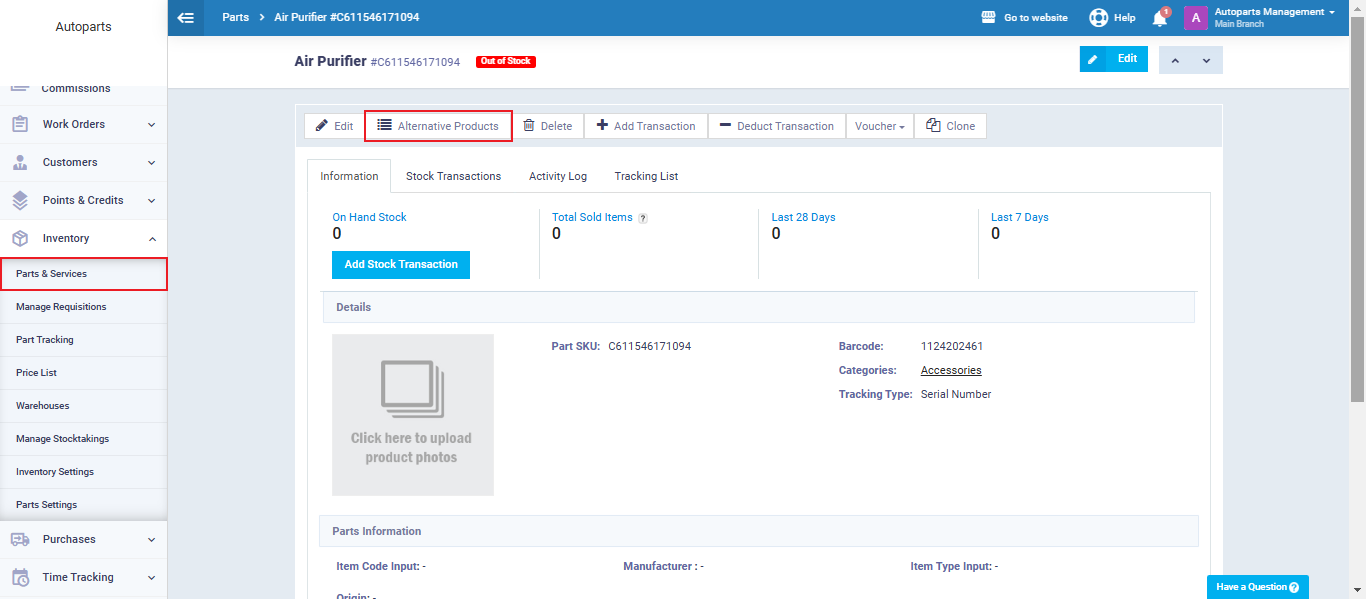Click the Last 7 Days link
Viewport: 1366px width, 599px height.
tap(1020, 217)
